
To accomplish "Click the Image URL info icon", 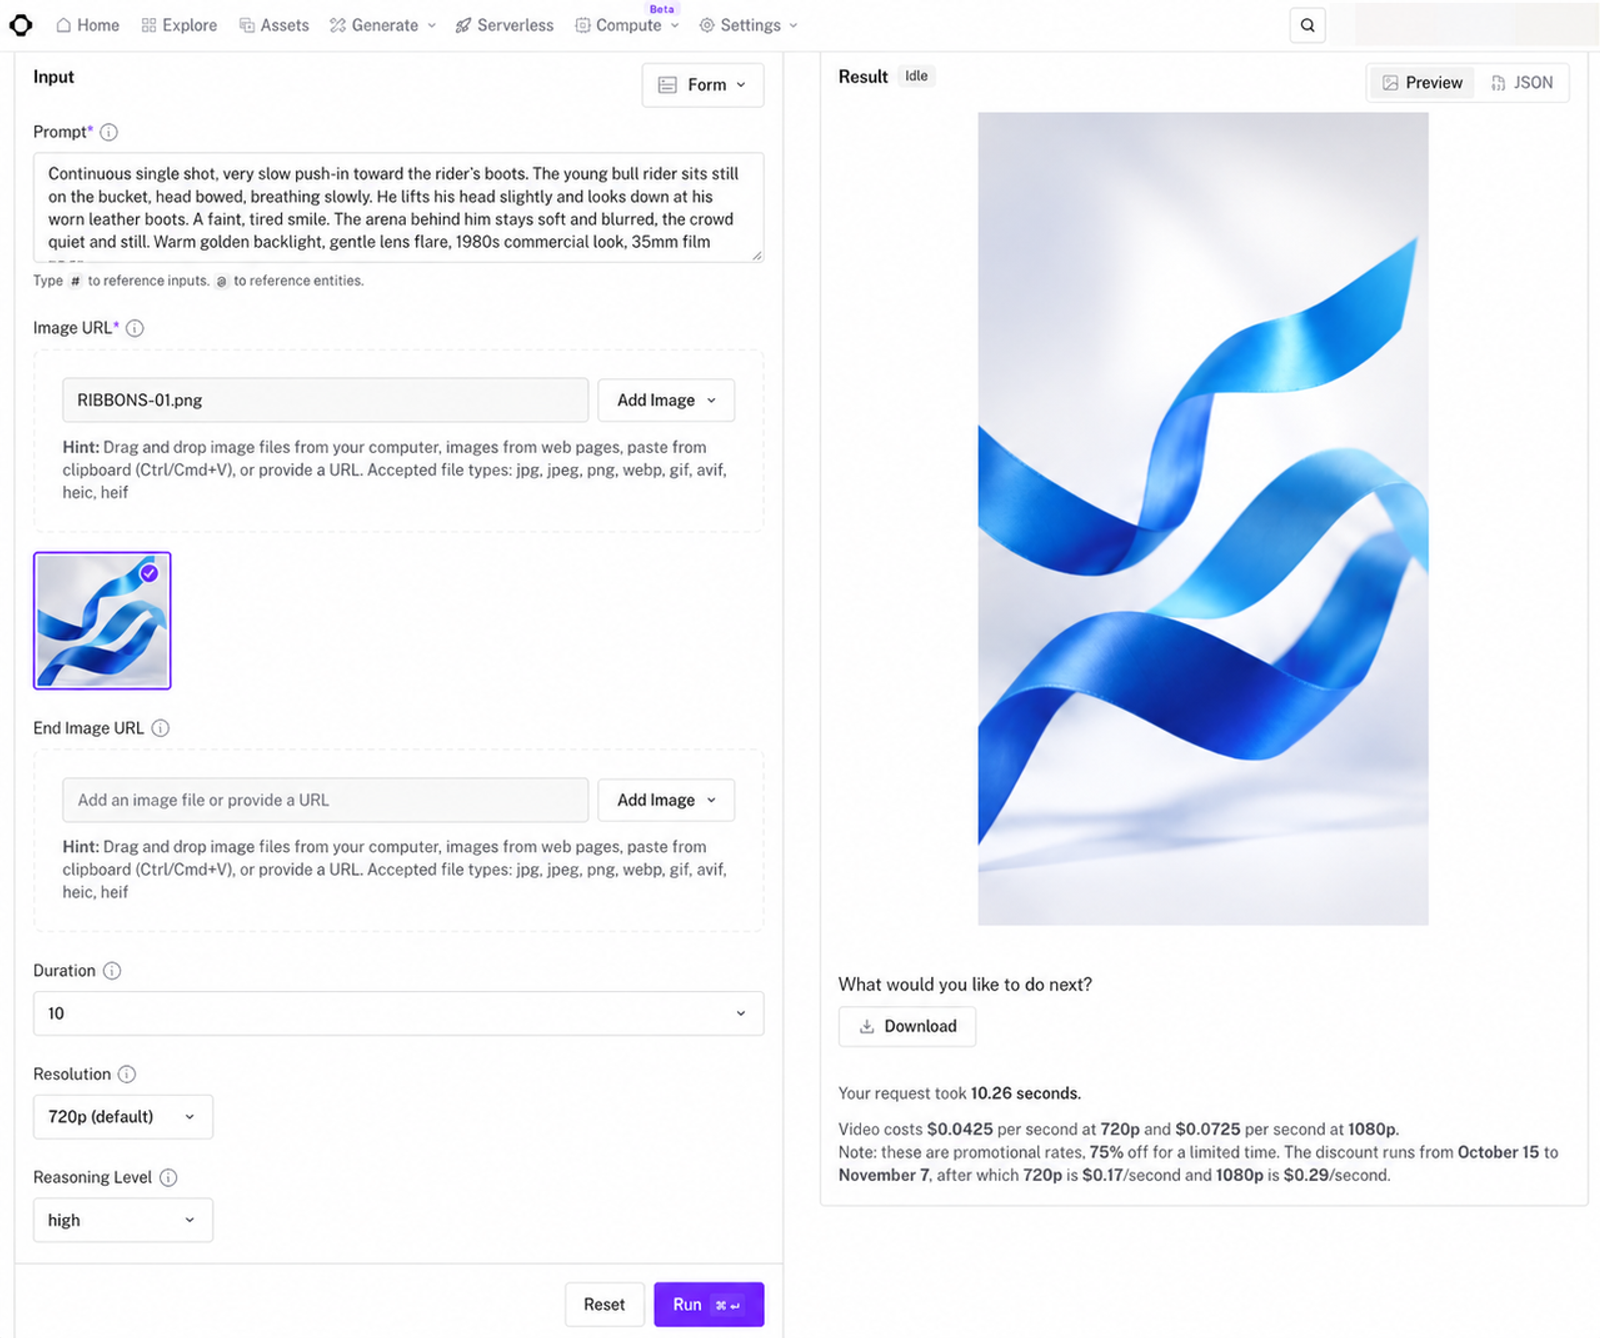I will point(135,328).
